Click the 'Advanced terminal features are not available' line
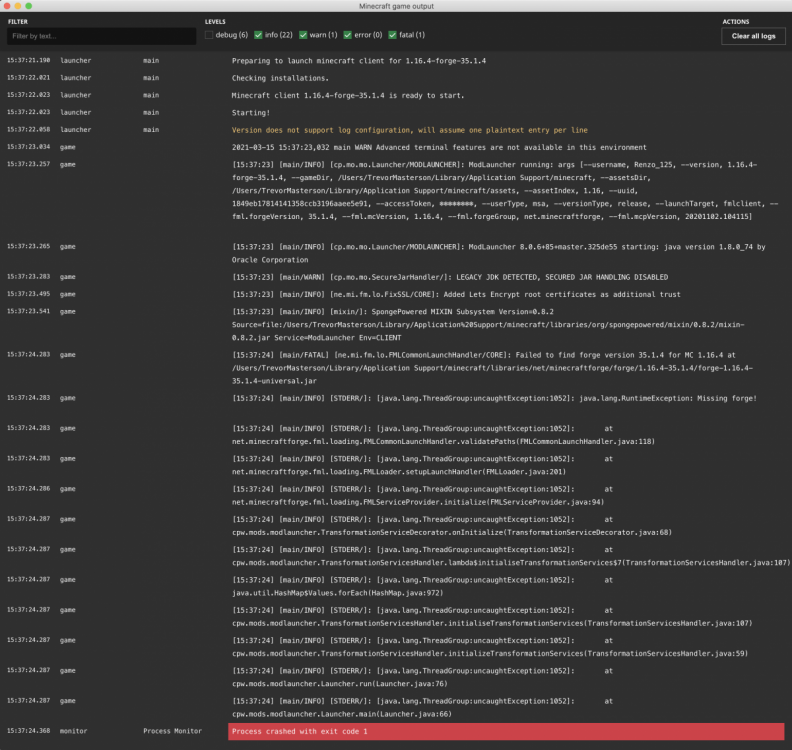This screenshot has width=792, height=750. (439, 147)
